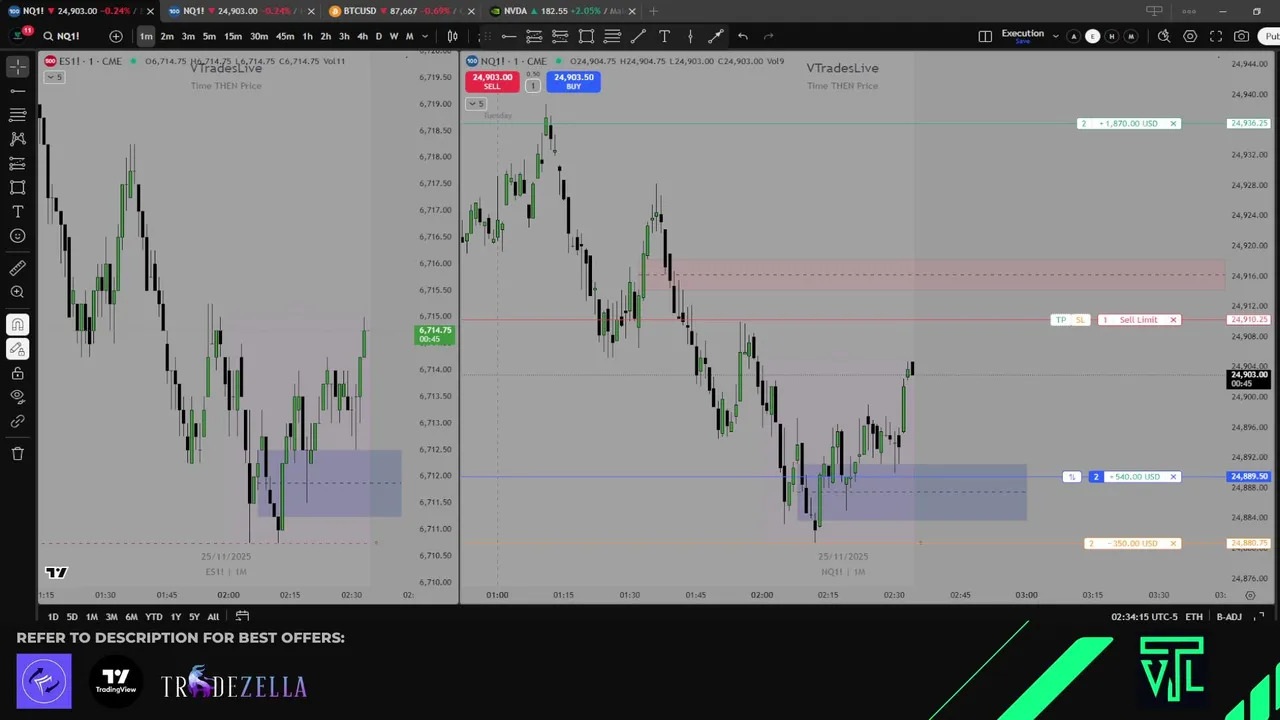This screenshot has height=720, width=1280.
Task: Collapse the NQ1! indicator legend chevron
Action: click(x=477, y=104)
